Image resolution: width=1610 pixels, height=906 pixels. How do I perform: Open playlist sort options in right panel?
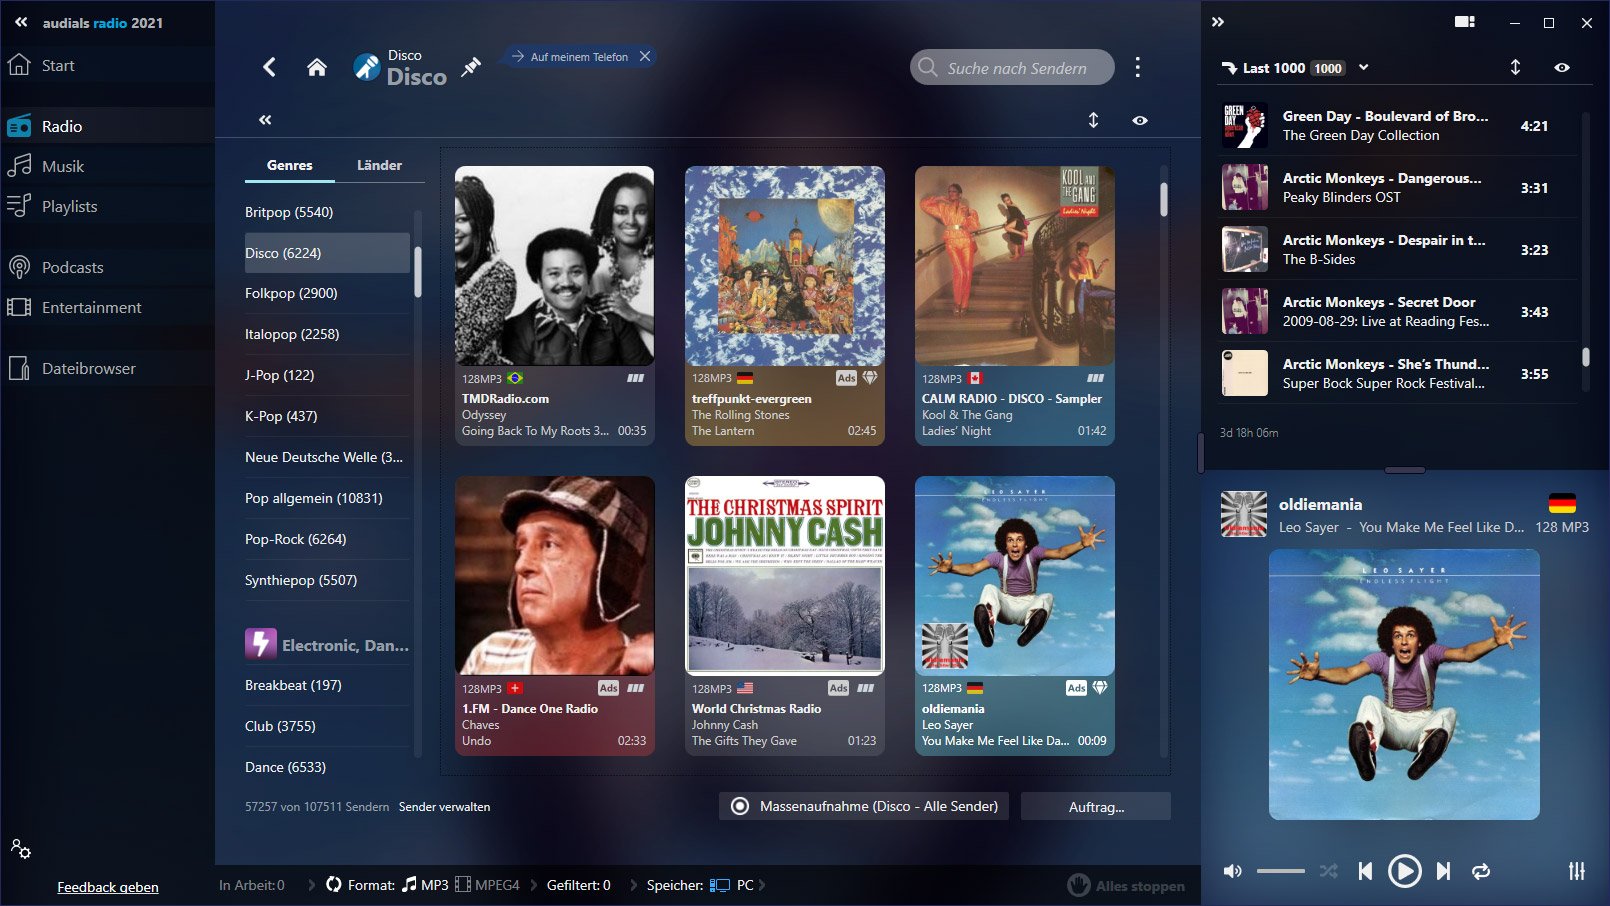click(x=1515, y=67)
